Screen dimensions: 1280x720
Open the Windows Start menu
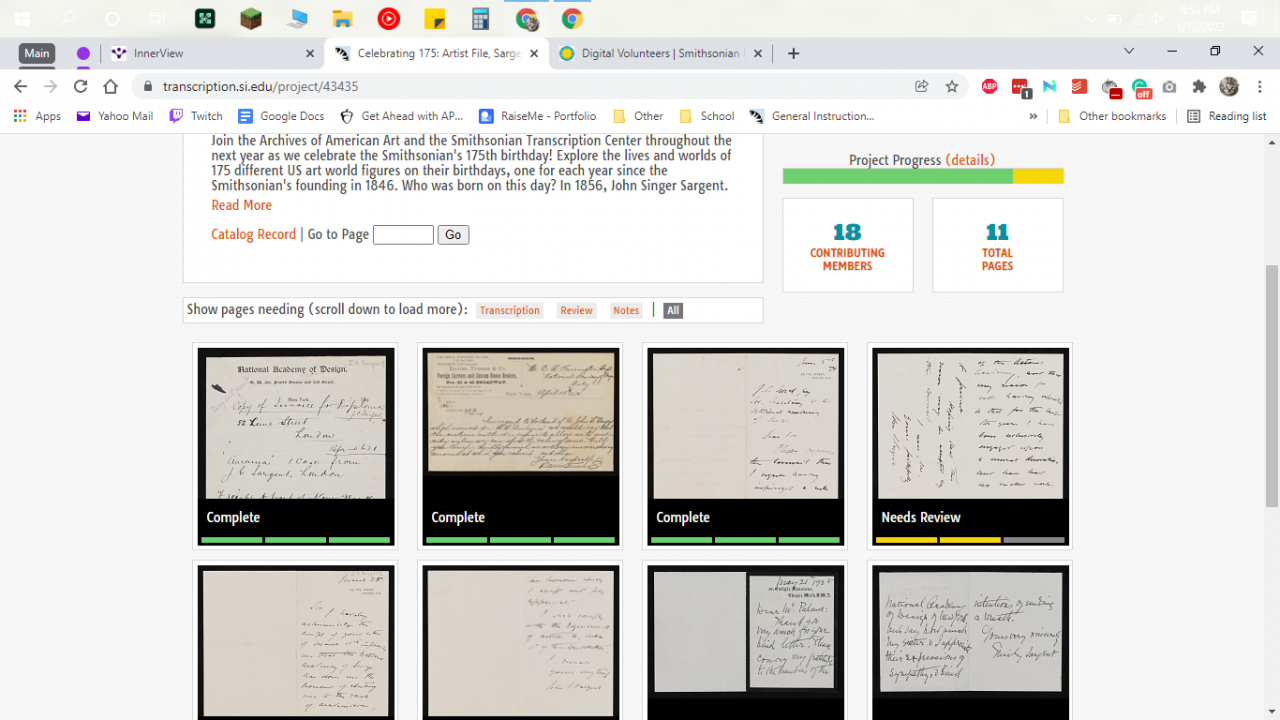pyautogui.click(x=22, y=18)
